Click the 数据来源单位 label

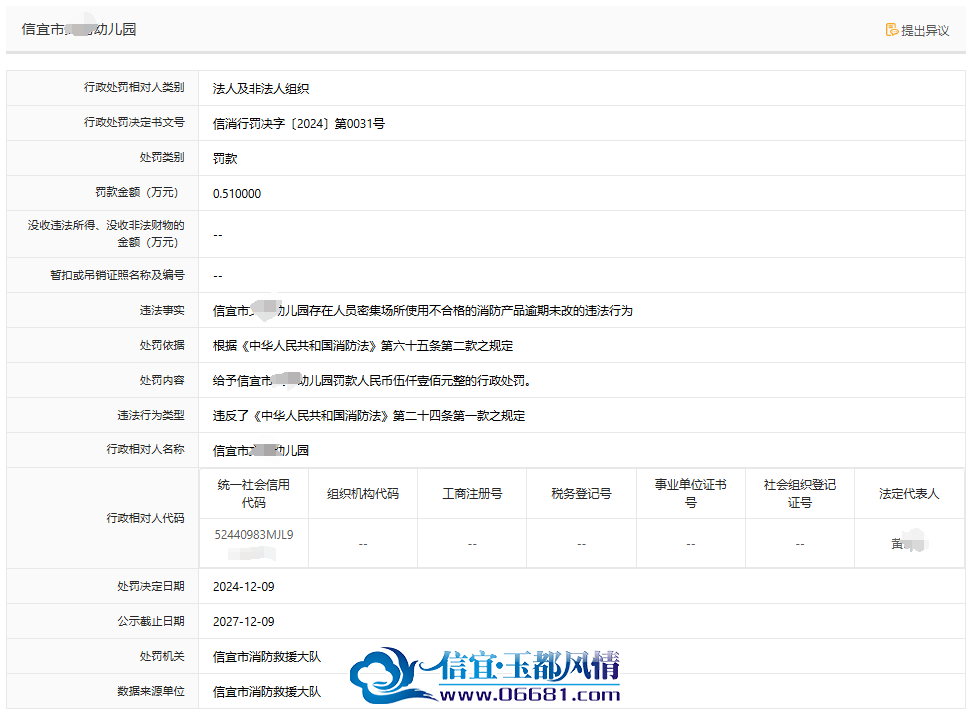(150, 691)
